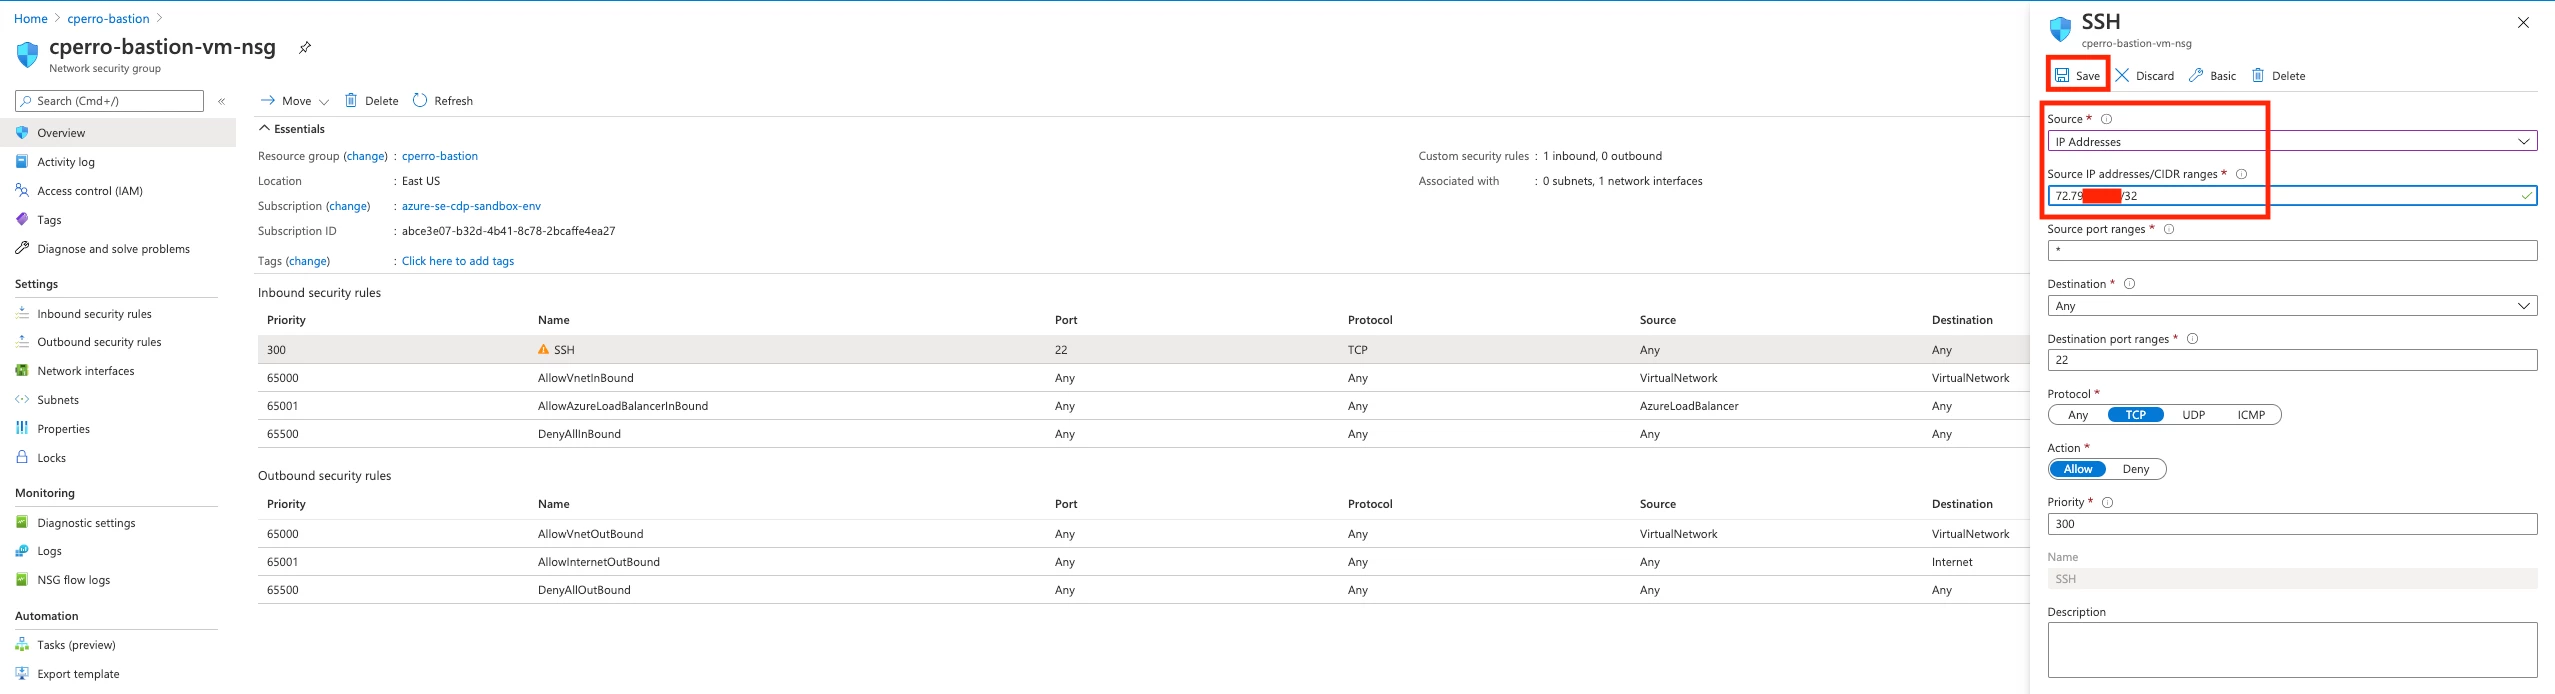Open Activity log in sidebar
The image size is (2555, 694).
pyautogui.click(x=66, y=162)
